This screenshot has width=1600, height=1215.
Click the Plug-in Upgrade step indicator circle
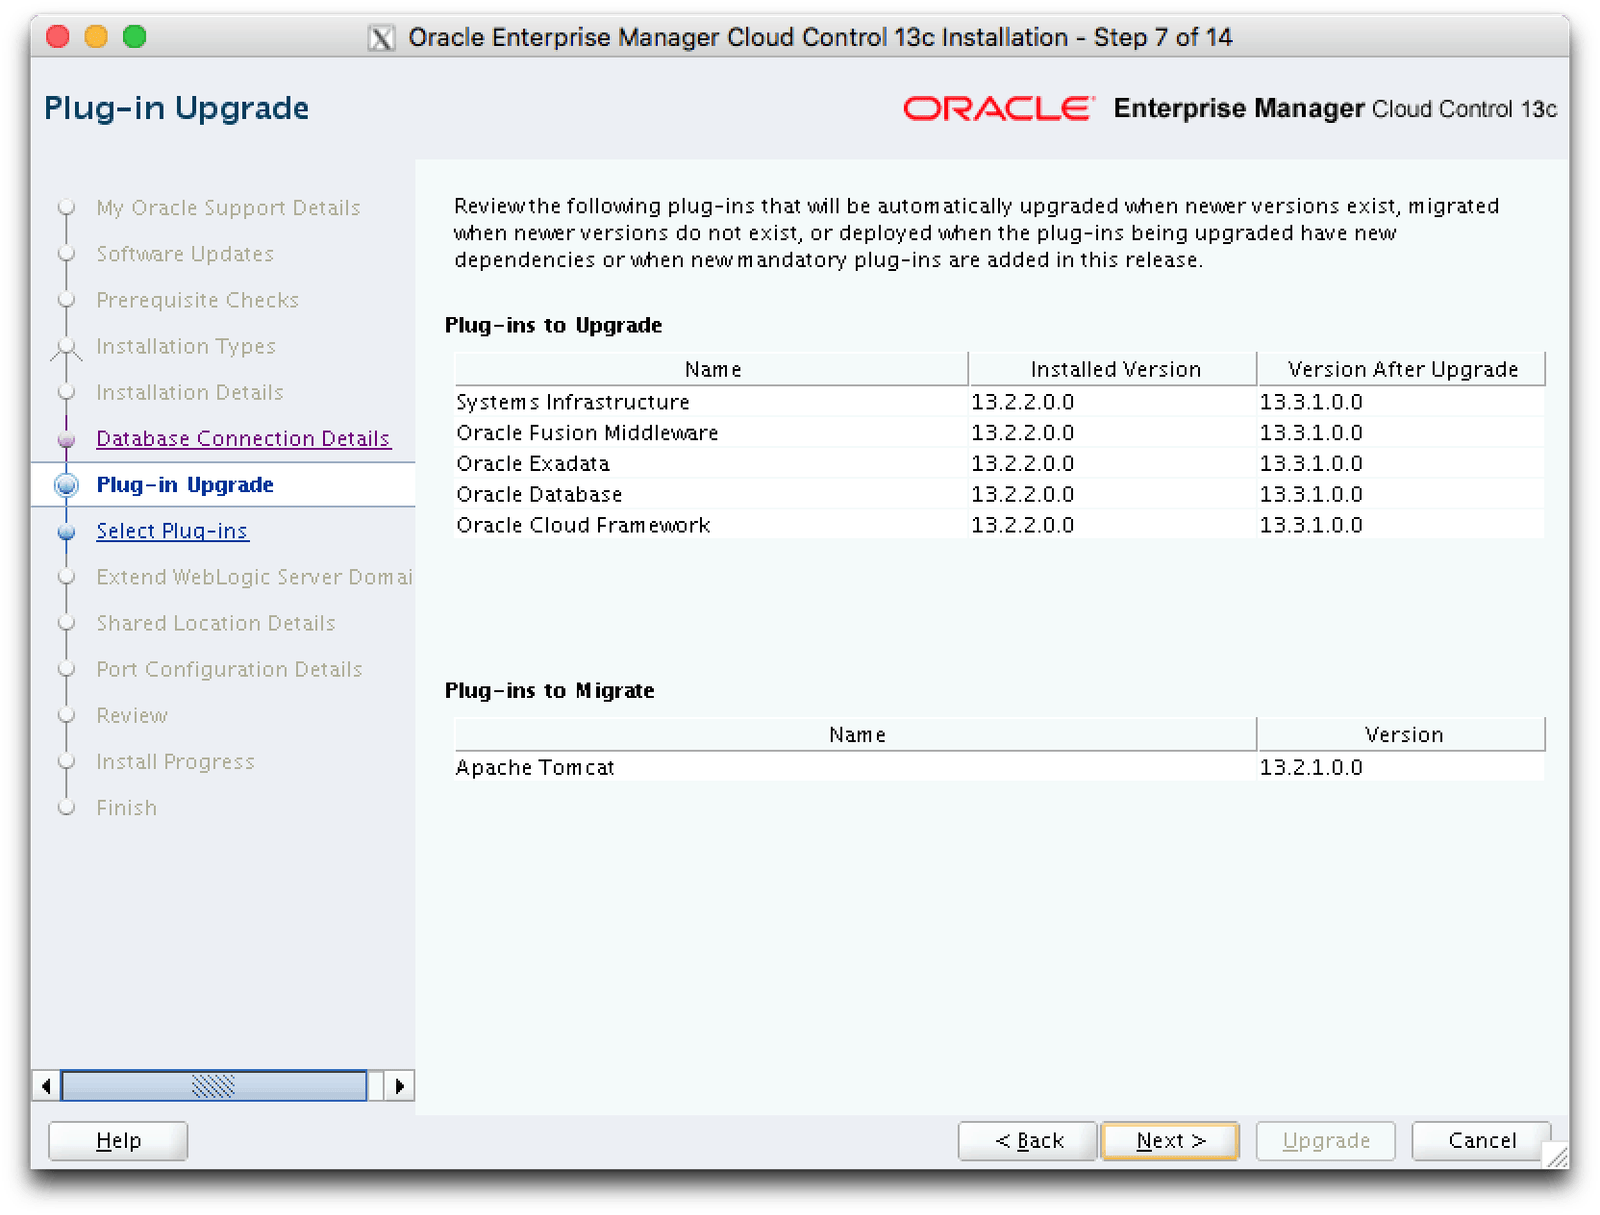[x=67, y=485]
